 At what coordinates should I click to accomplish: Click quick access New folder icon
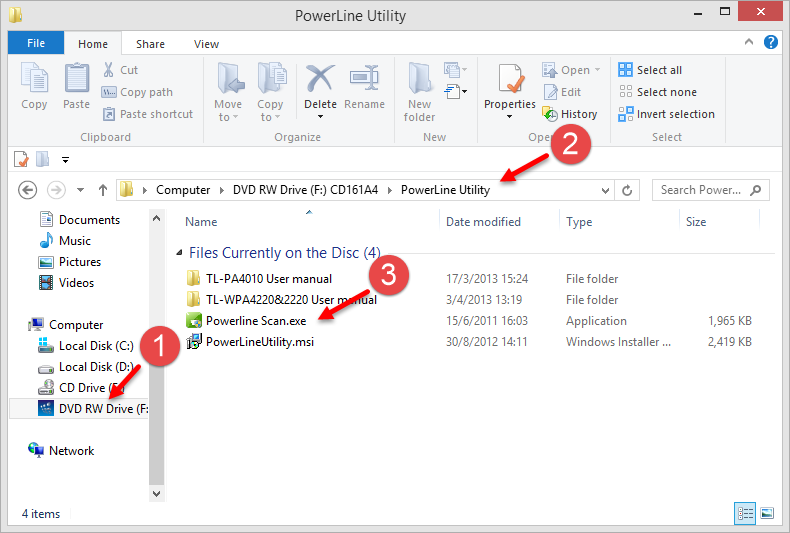click(43, 159)
